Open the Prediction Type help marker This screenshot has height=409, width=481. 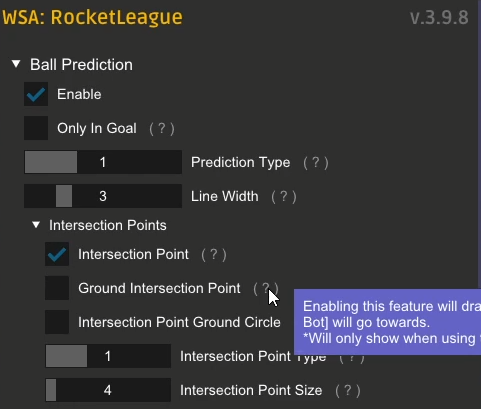(316, 163)
